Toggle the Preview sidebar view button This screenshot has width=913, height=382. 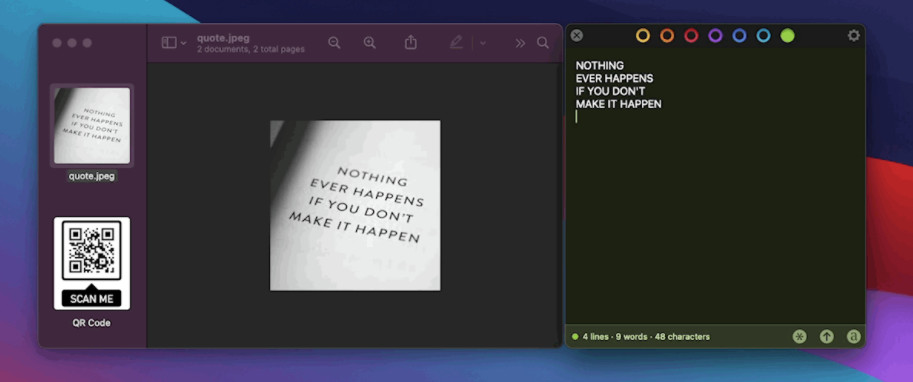169,43
